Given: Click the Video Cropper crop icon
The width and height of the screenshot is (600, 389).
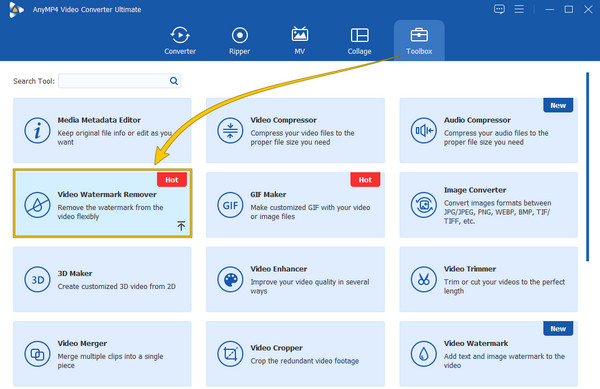Looking at the screenshot, I should tap(230, 354).
